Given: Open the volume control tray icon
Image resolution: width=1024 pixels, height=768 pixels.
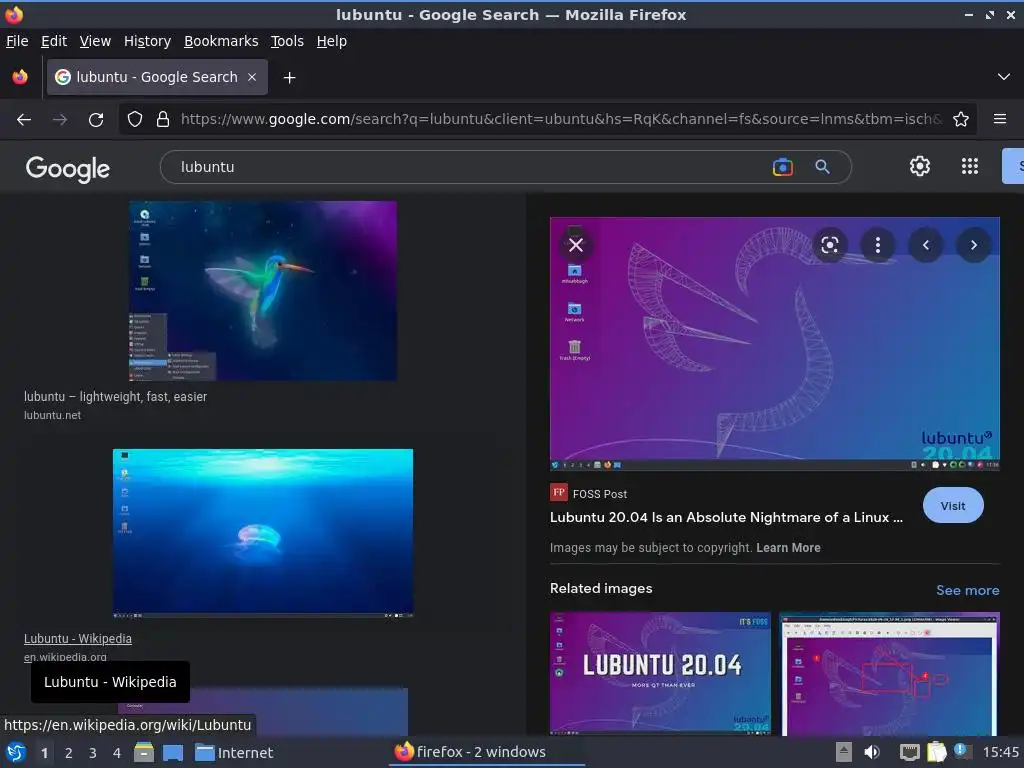Looking at the screenshot, I should (872, 752).
